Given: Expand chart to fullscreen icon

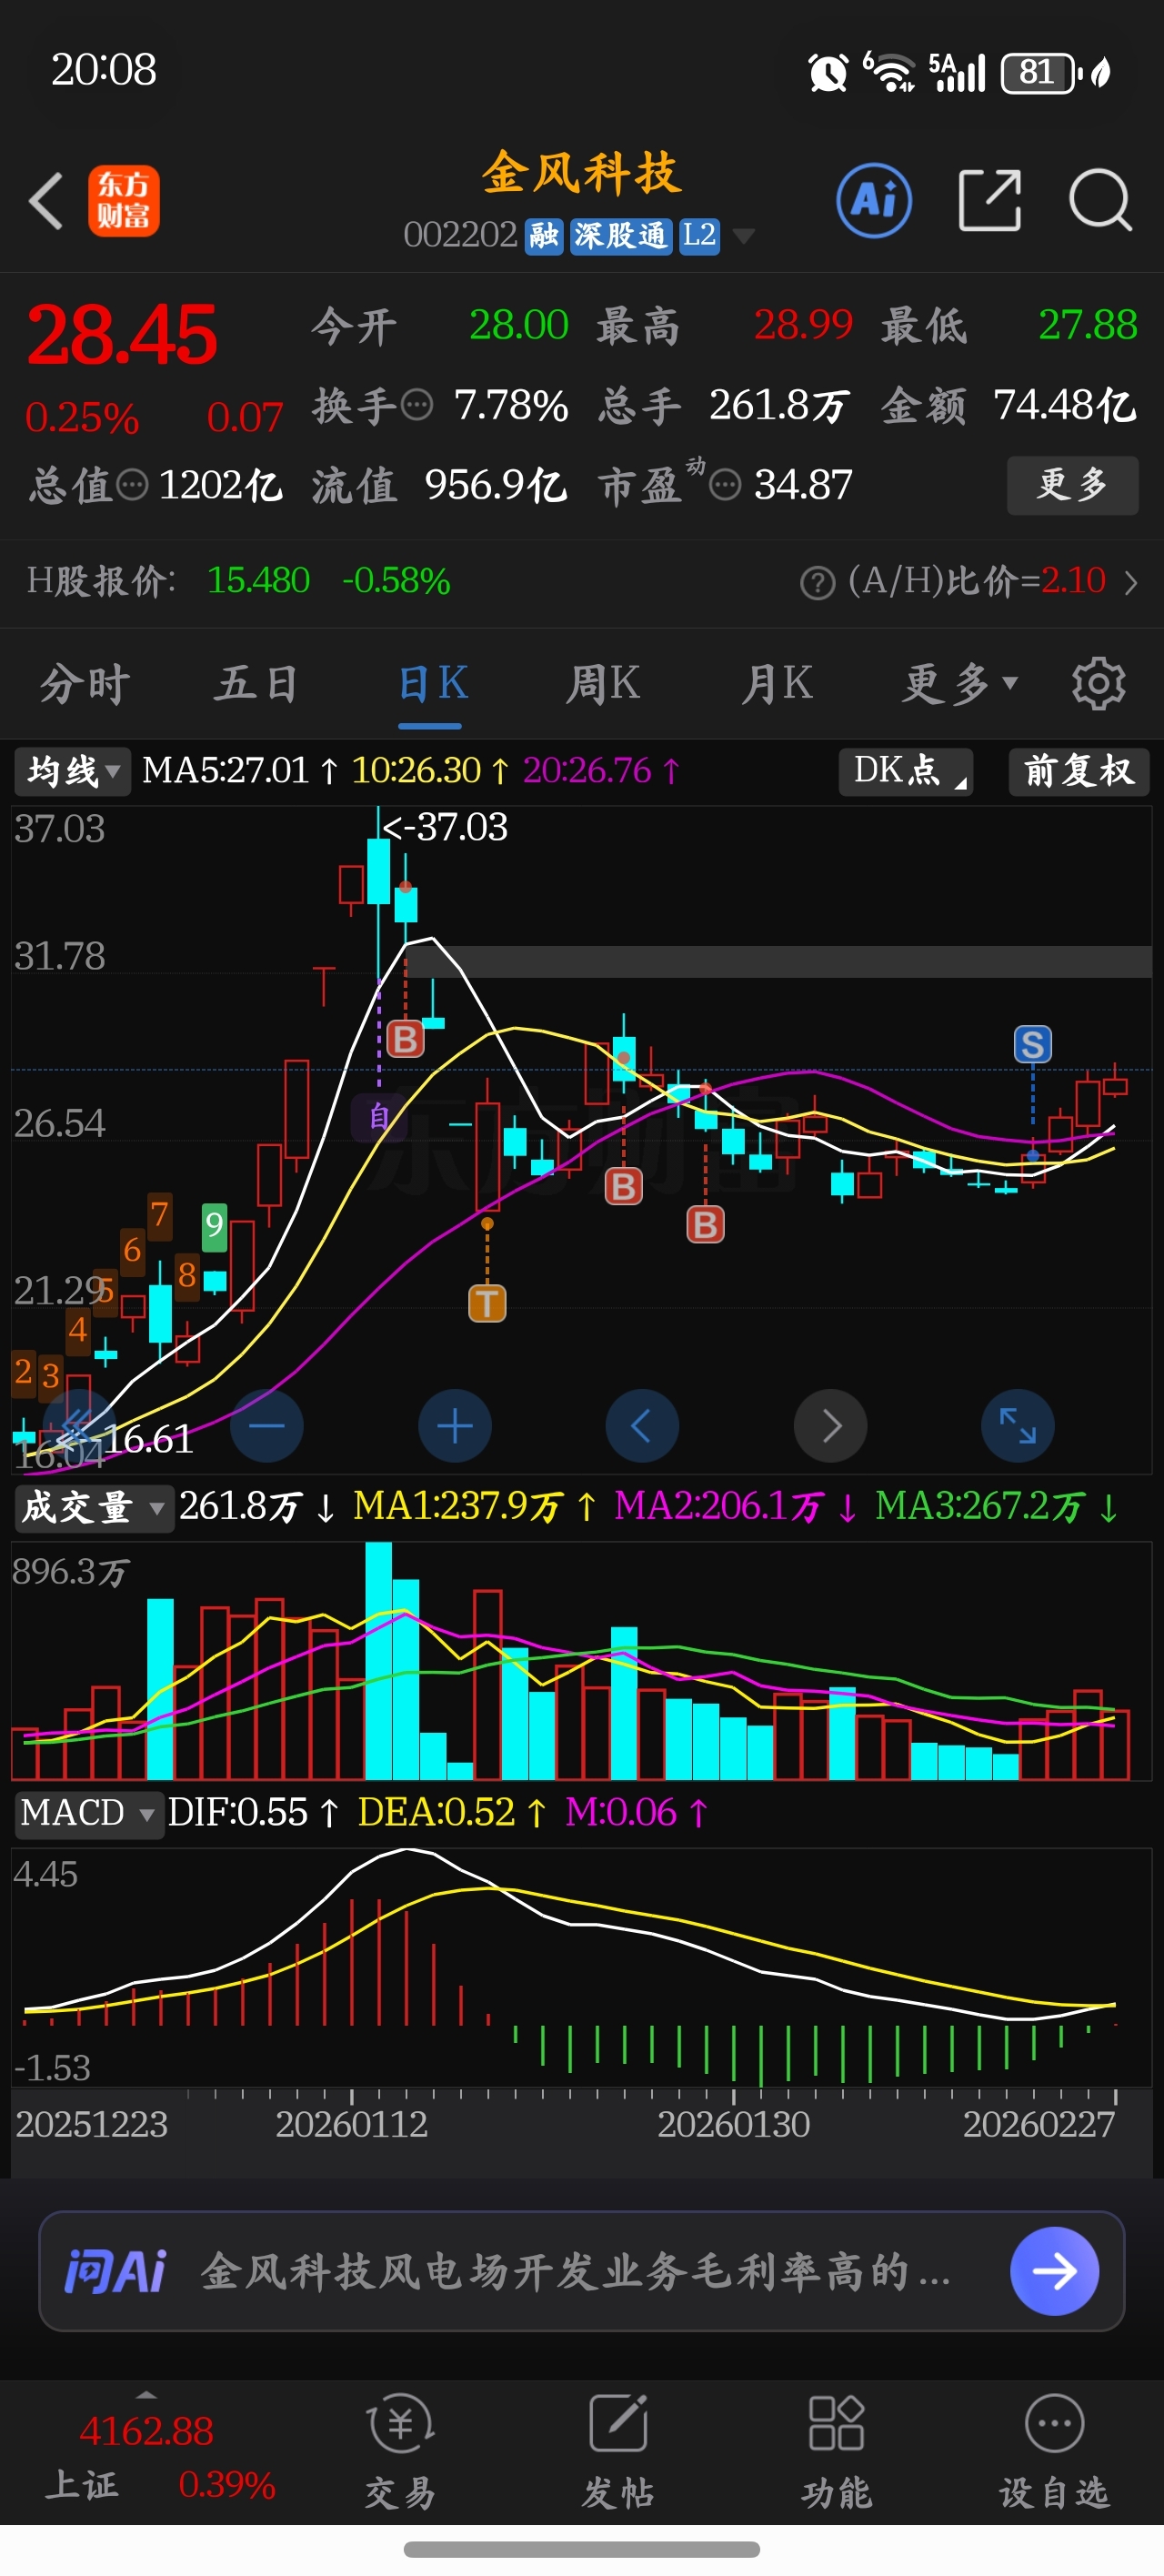Looking at the screenshot, I should (1018, 1426).
